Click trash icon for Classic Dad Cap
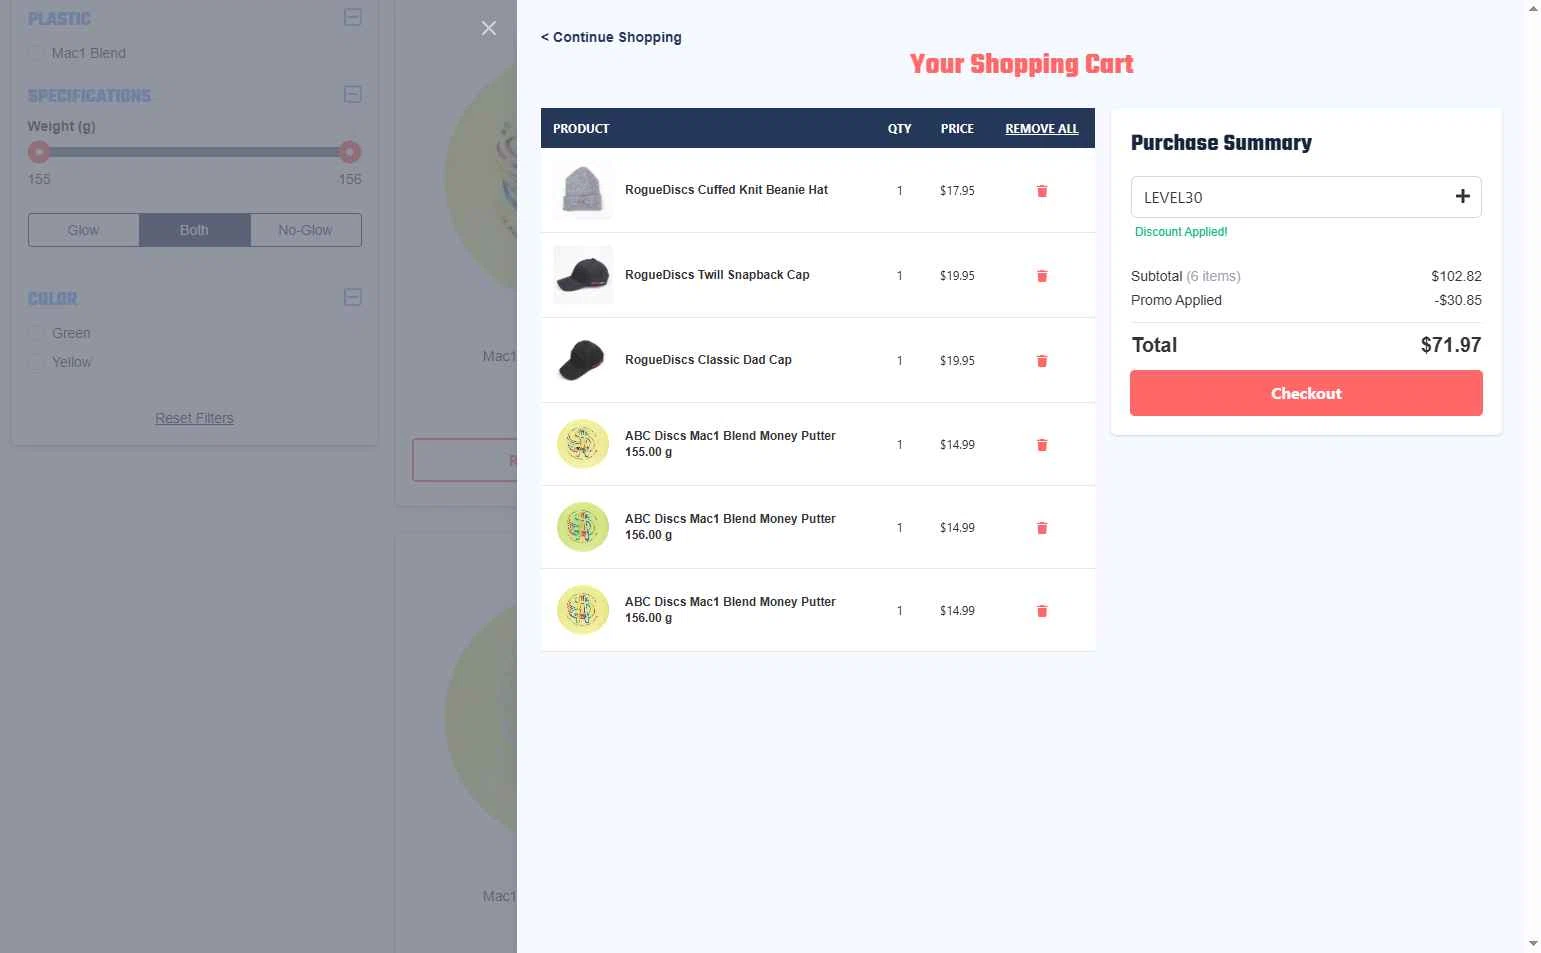 pyautogui.click(x=1042, y=361)
